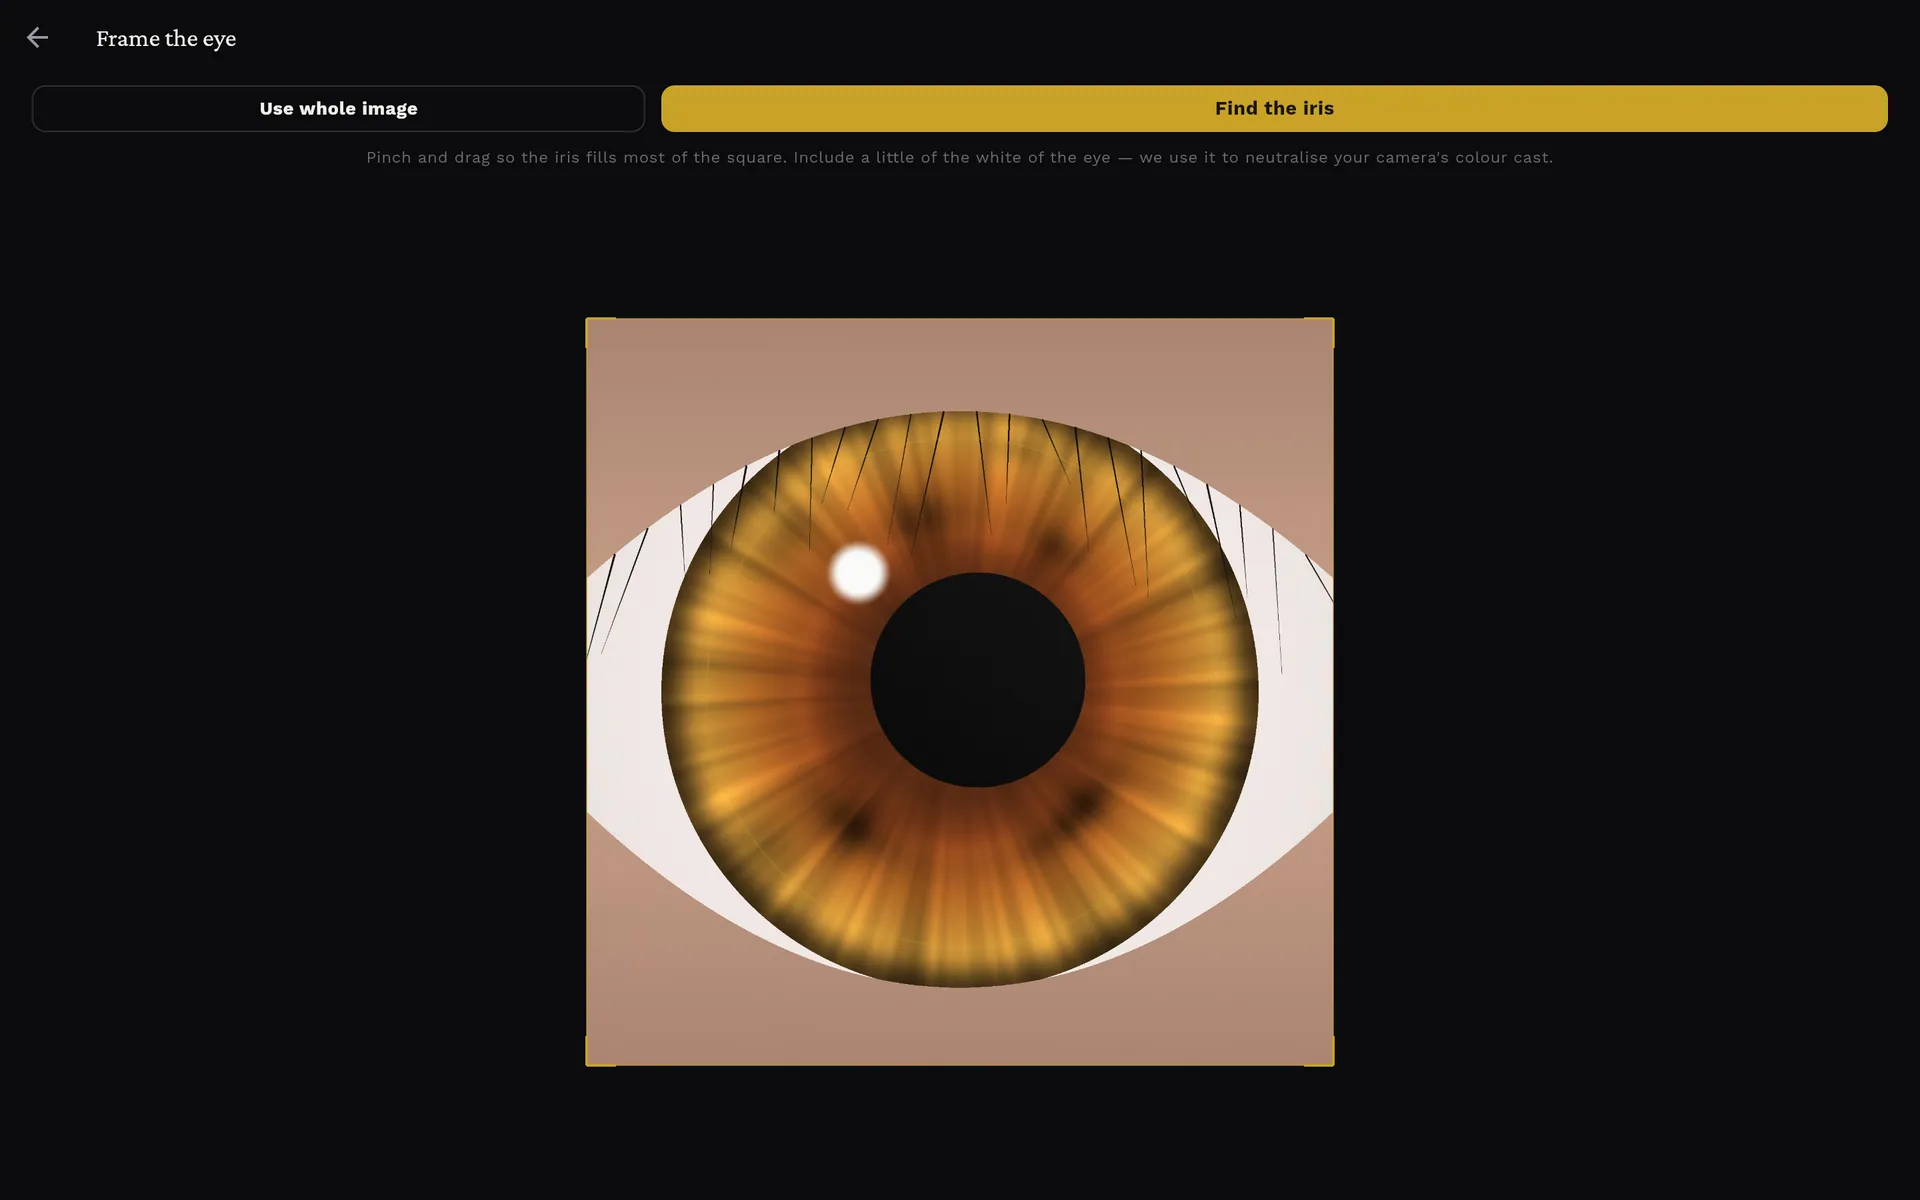Click the top-left crop corner handle

click(600, 333)
